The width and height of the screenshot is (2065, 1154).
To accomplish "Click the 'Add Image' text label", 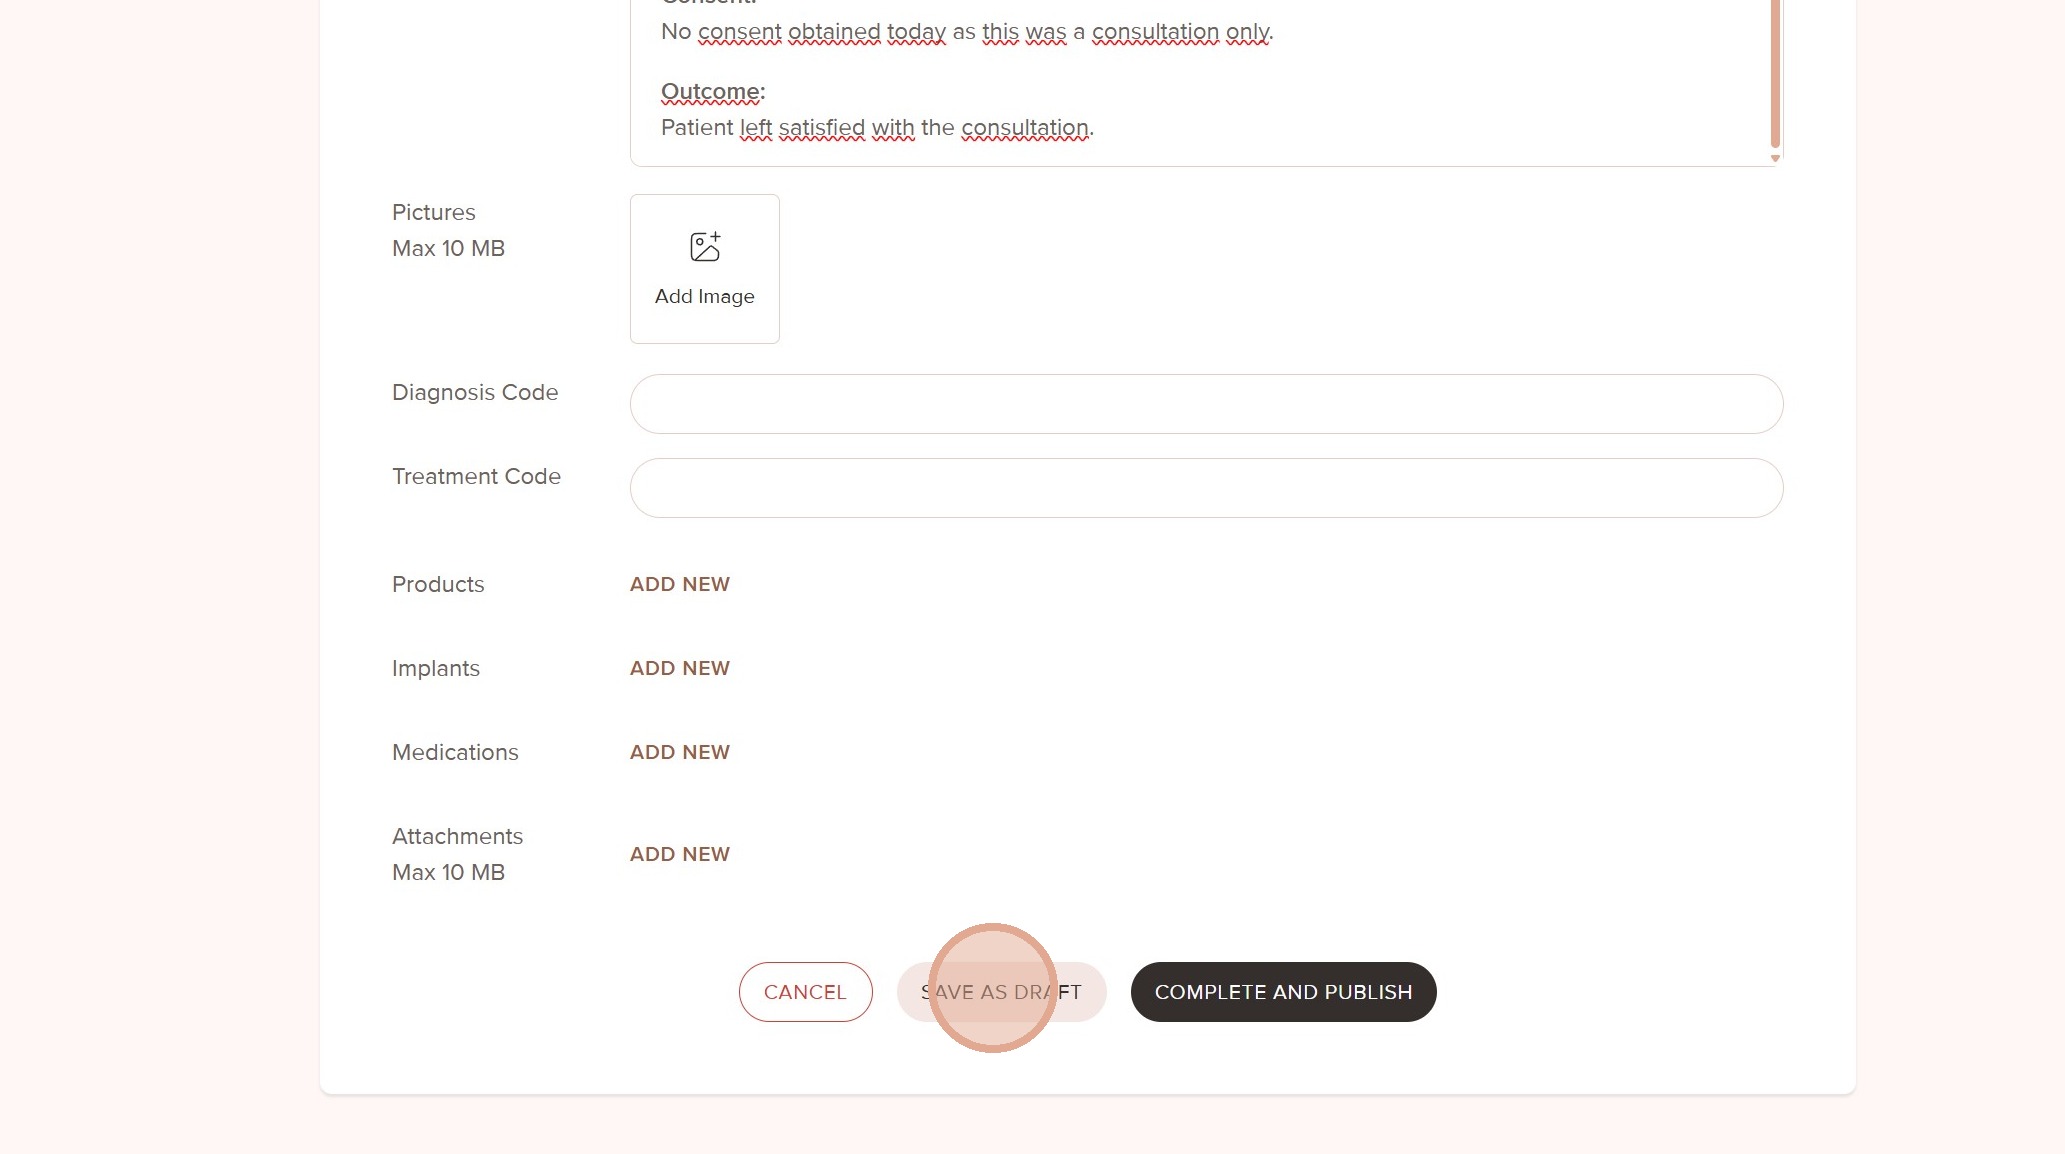I will click(705, 297).
